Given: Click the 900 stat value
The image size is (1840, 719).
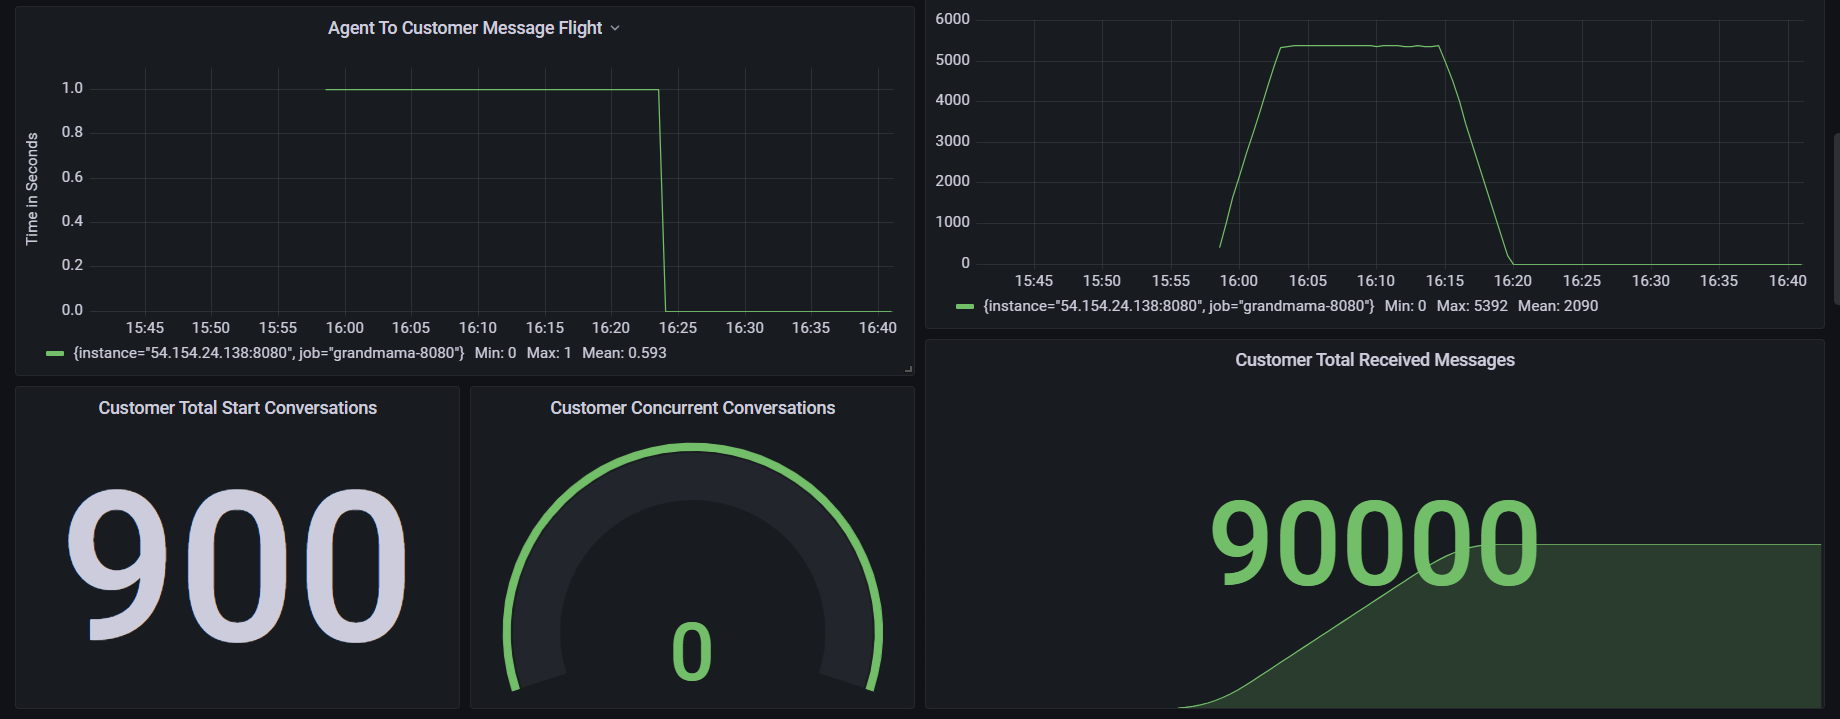Looking at the screenshot, I should pyautogui.click(x=237, y=565).
